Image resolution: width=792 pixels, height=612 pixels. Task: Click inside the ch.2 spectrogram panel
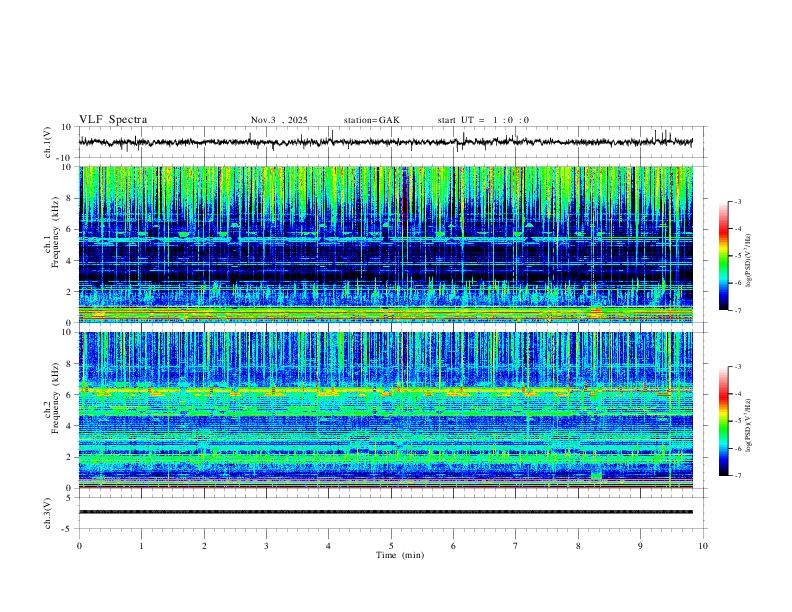(386, 410)
